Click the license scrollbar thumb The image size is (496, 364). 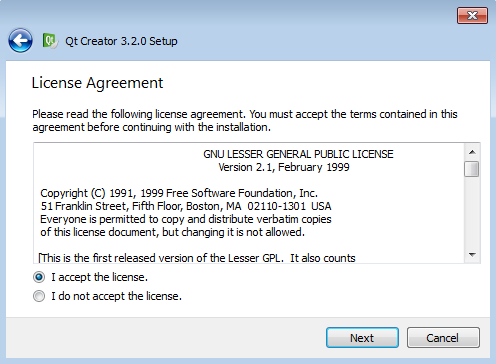(x=472, y=169)
